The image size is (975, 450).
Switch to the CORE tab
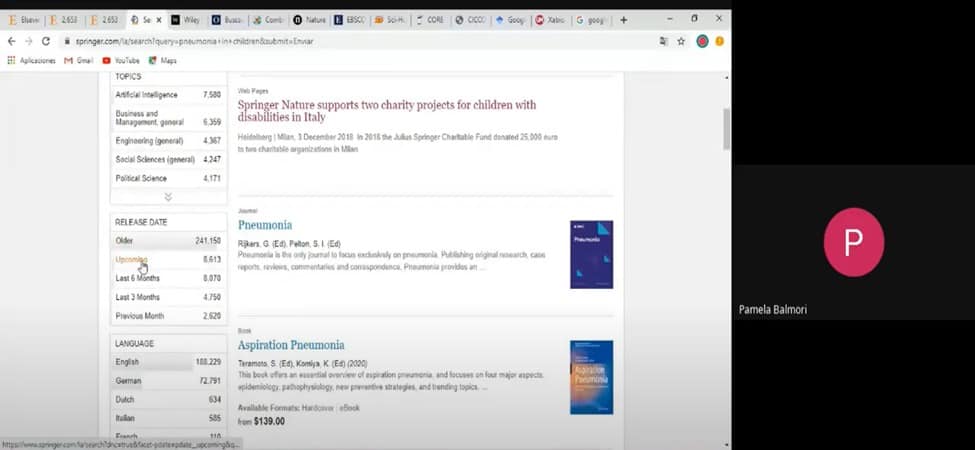click(x=431, y=20)
